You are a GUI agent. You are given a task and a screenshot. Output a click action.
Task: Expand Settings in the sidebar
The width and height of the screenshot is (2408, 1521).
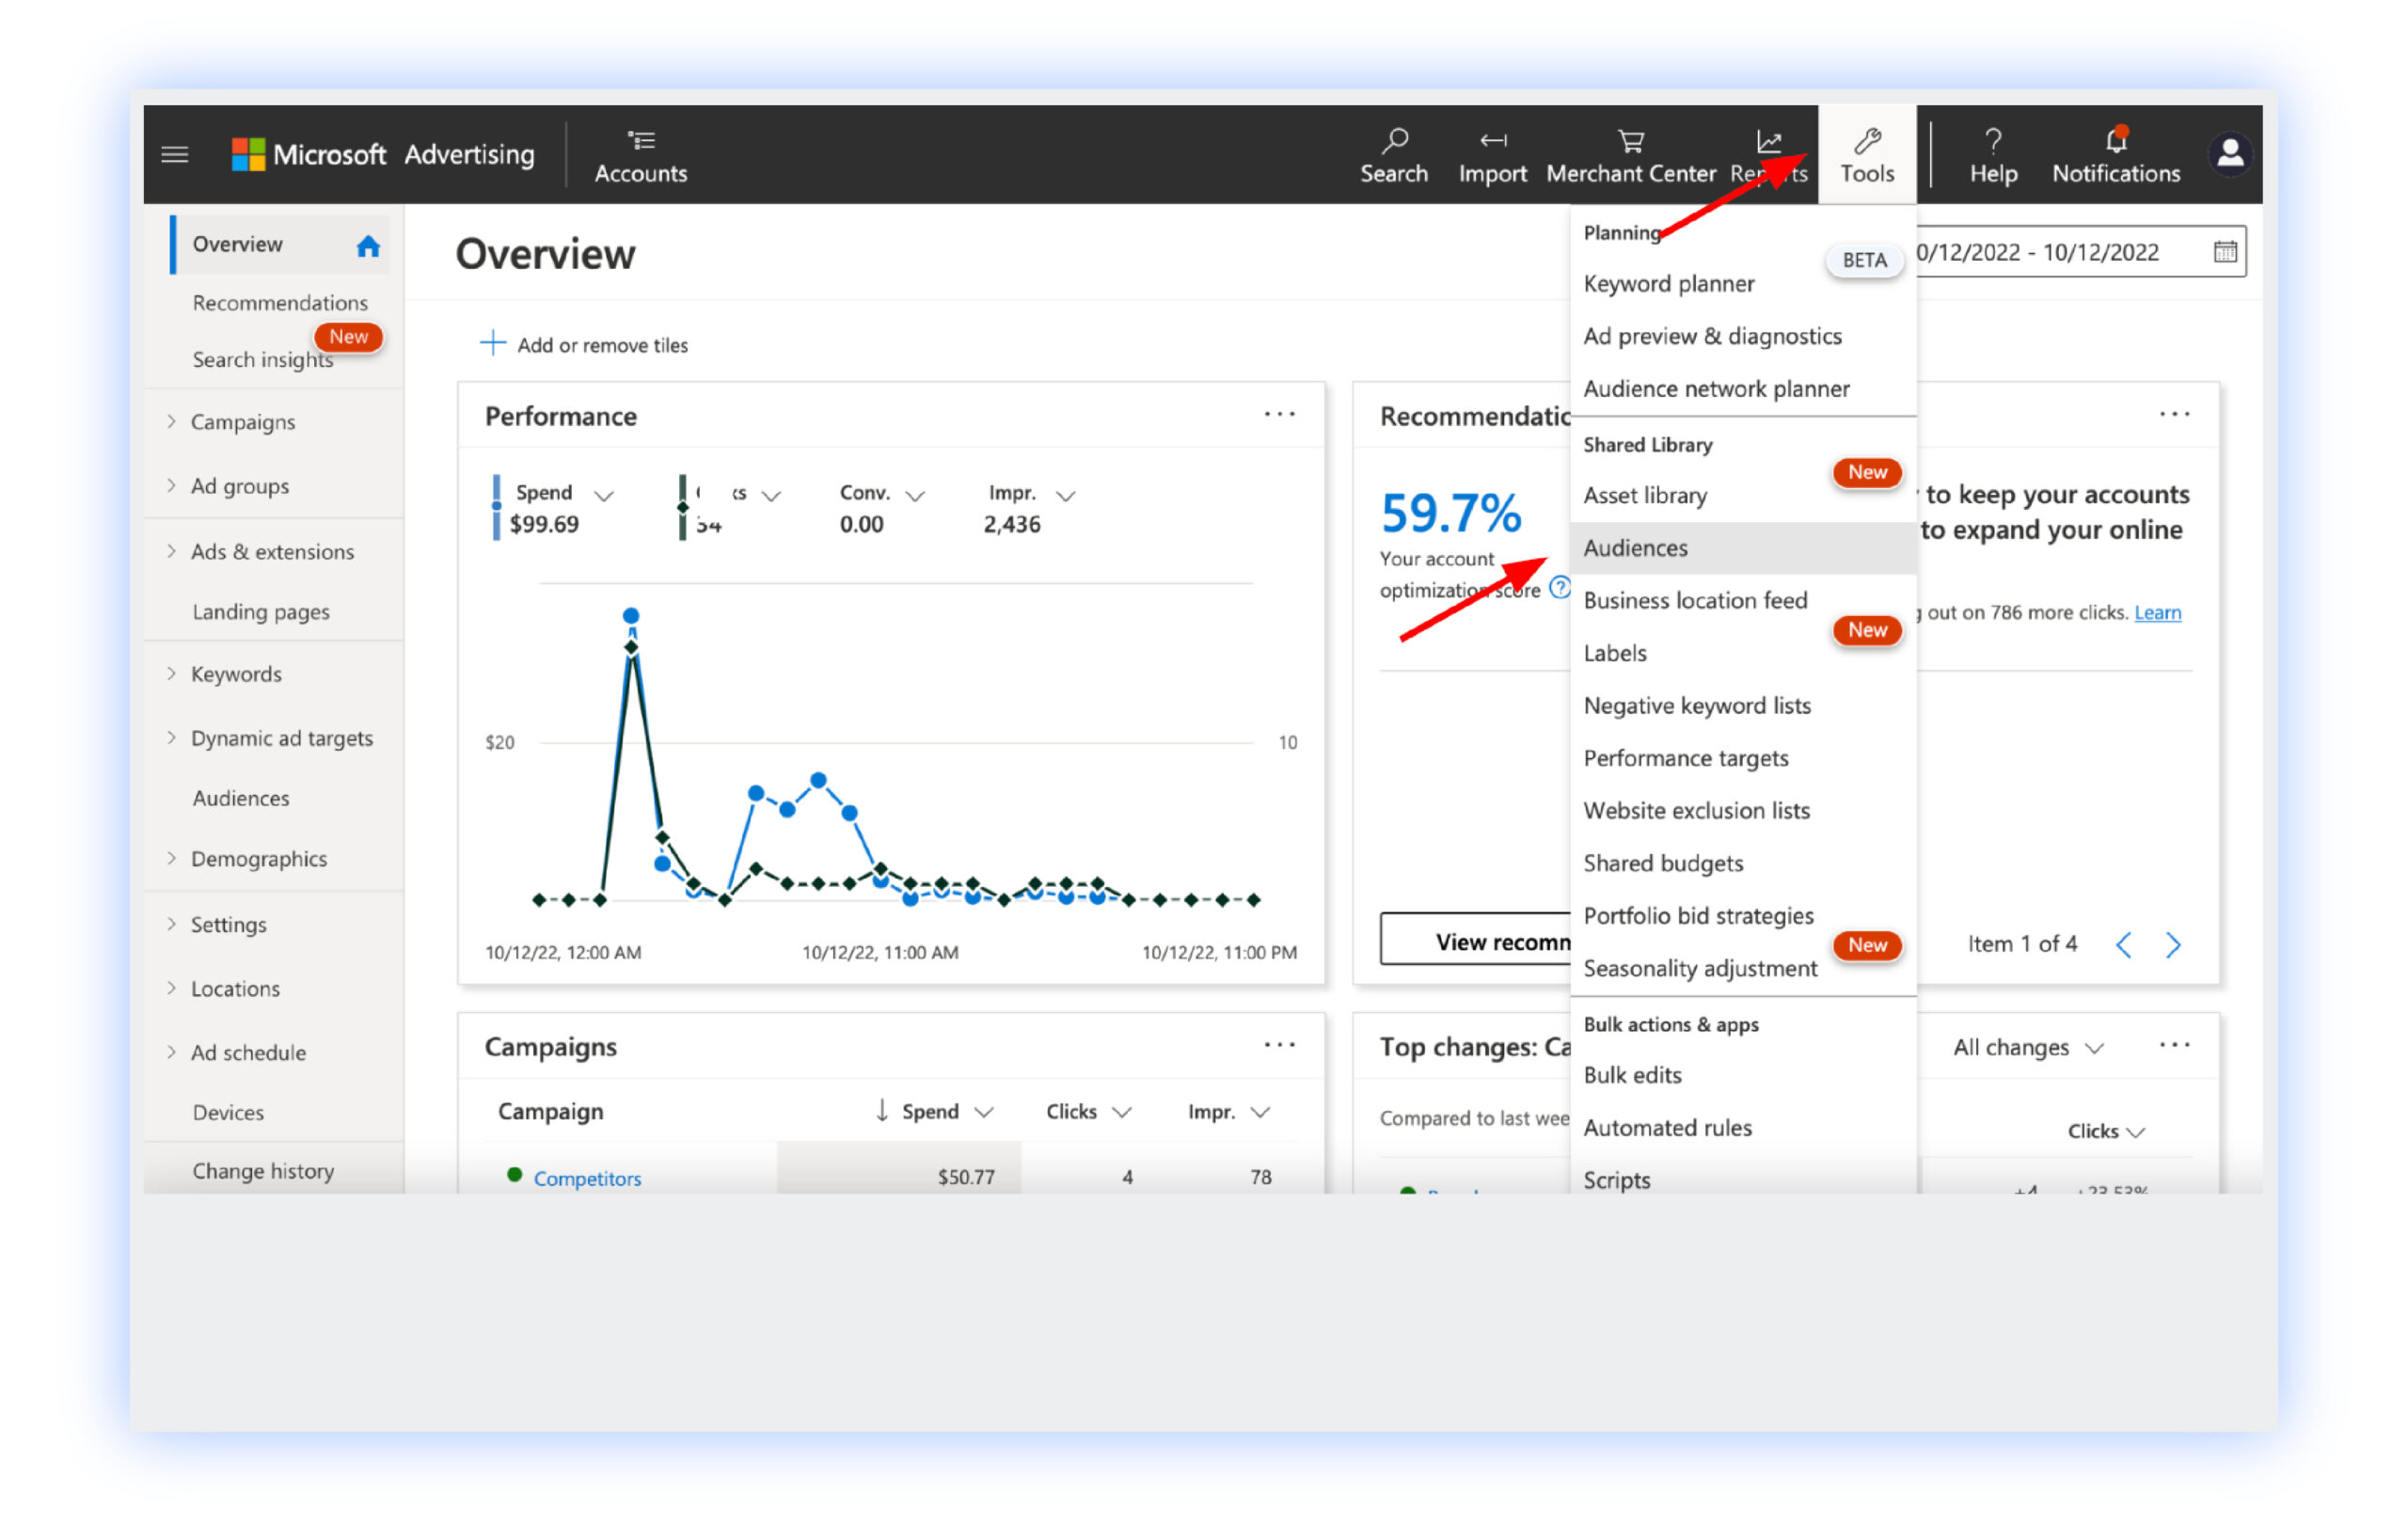pos(171,924)
